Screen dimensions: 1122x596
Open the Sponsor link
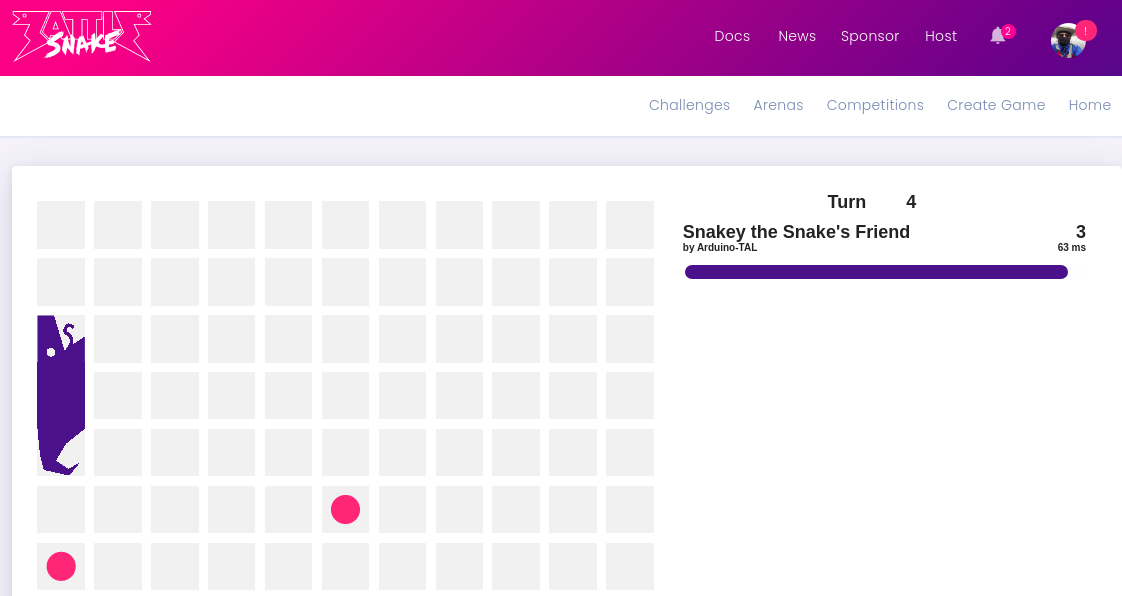click(x=870, y=36)
